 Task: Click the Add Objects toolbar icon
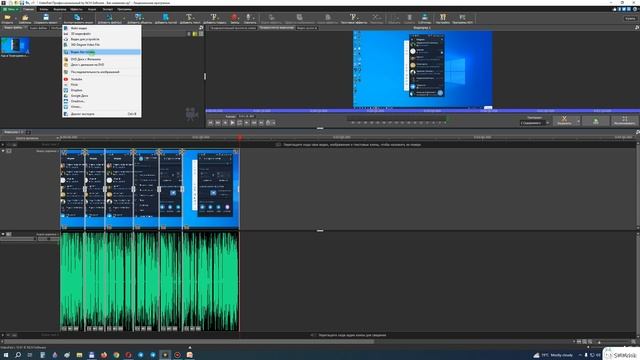139,18
